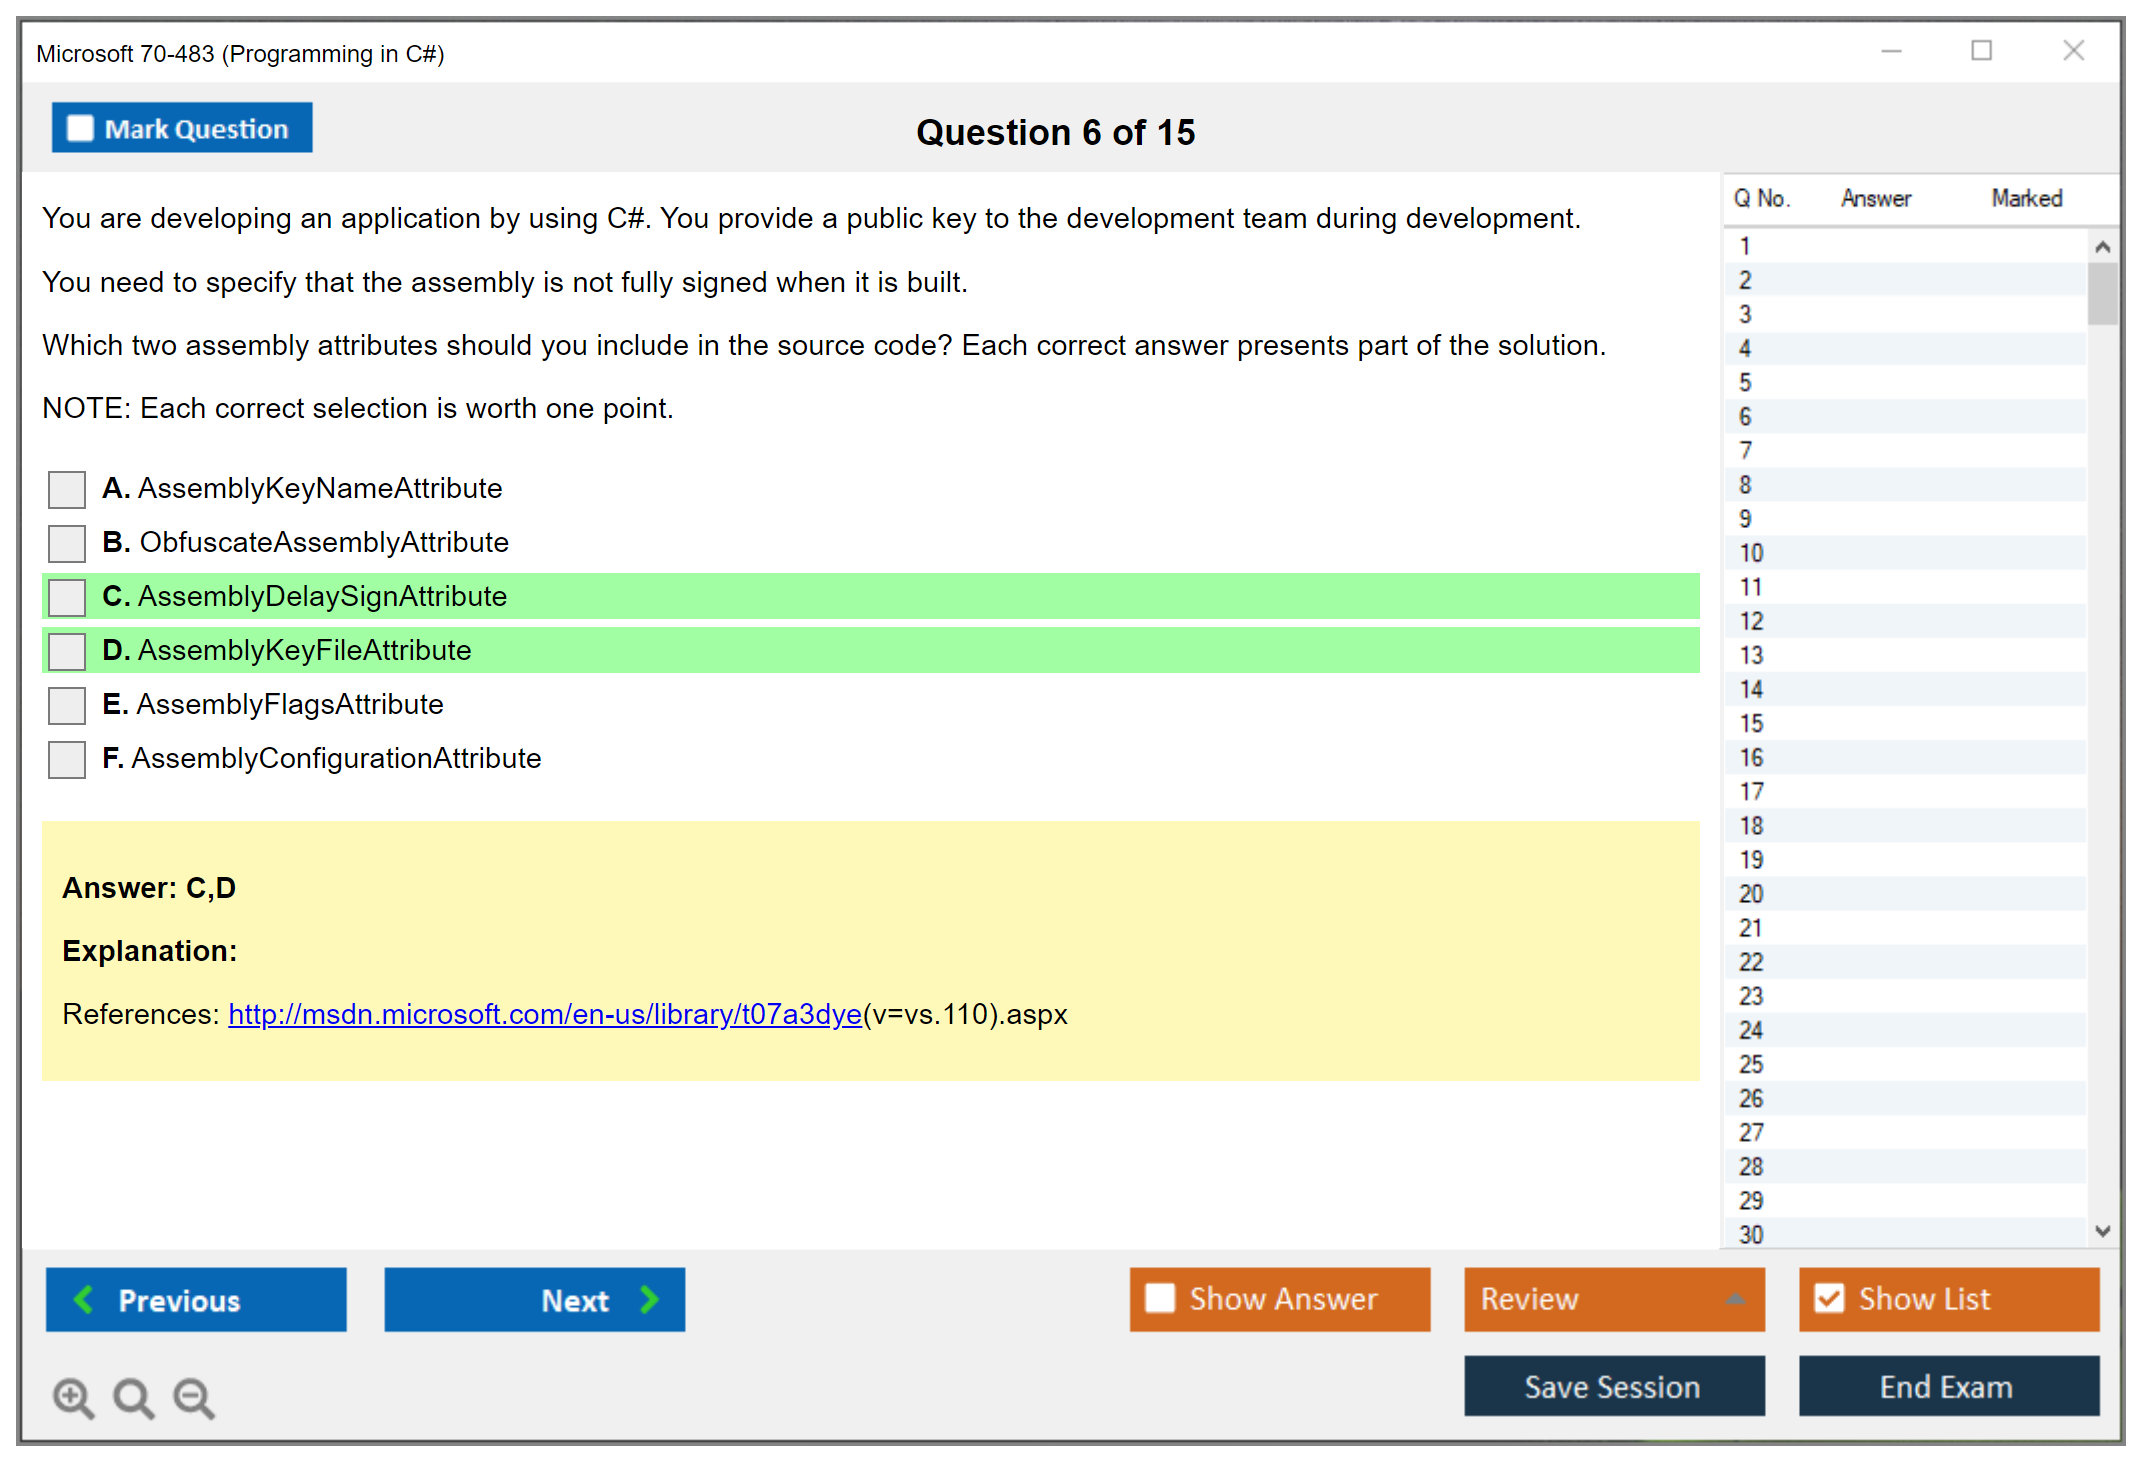Open the msdn.microsoft.com reference link
The height and width of the screenshot is (1470, 2150).
pos(544,1014)
